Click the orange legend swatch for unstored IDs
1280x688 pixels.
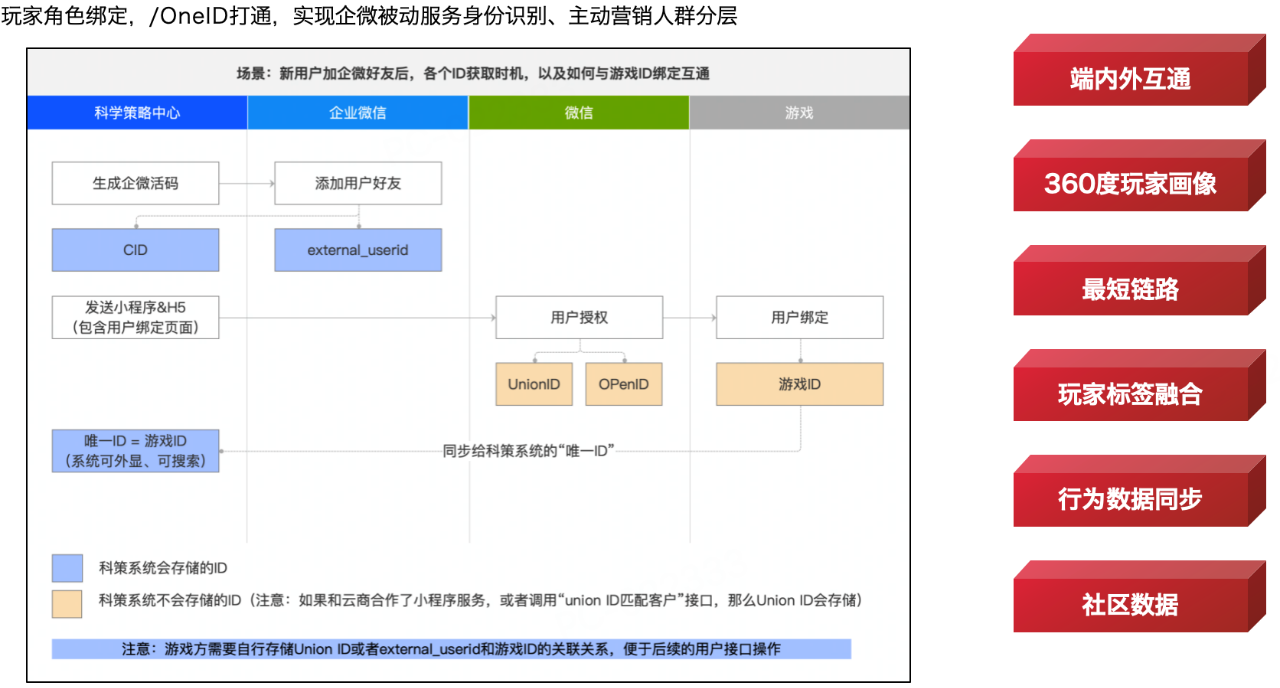click(68, 602)
